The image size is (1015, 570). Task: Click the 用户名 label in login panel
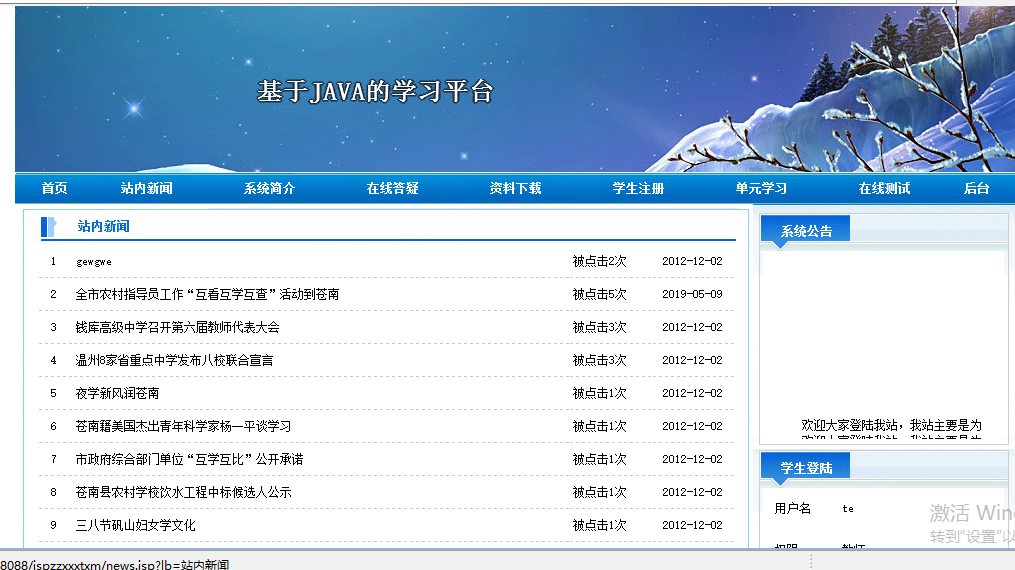(792, 509)
